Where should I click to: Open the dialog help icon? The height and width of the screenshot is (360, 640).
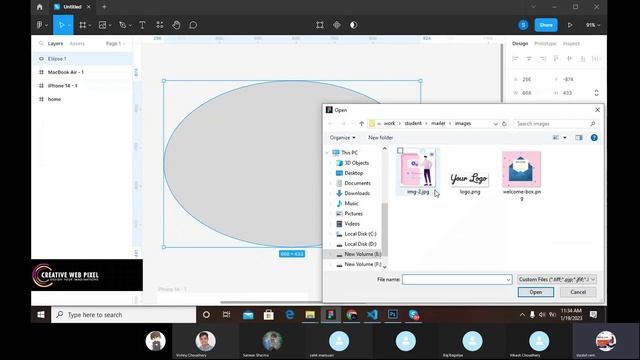(x=594, y=138)
